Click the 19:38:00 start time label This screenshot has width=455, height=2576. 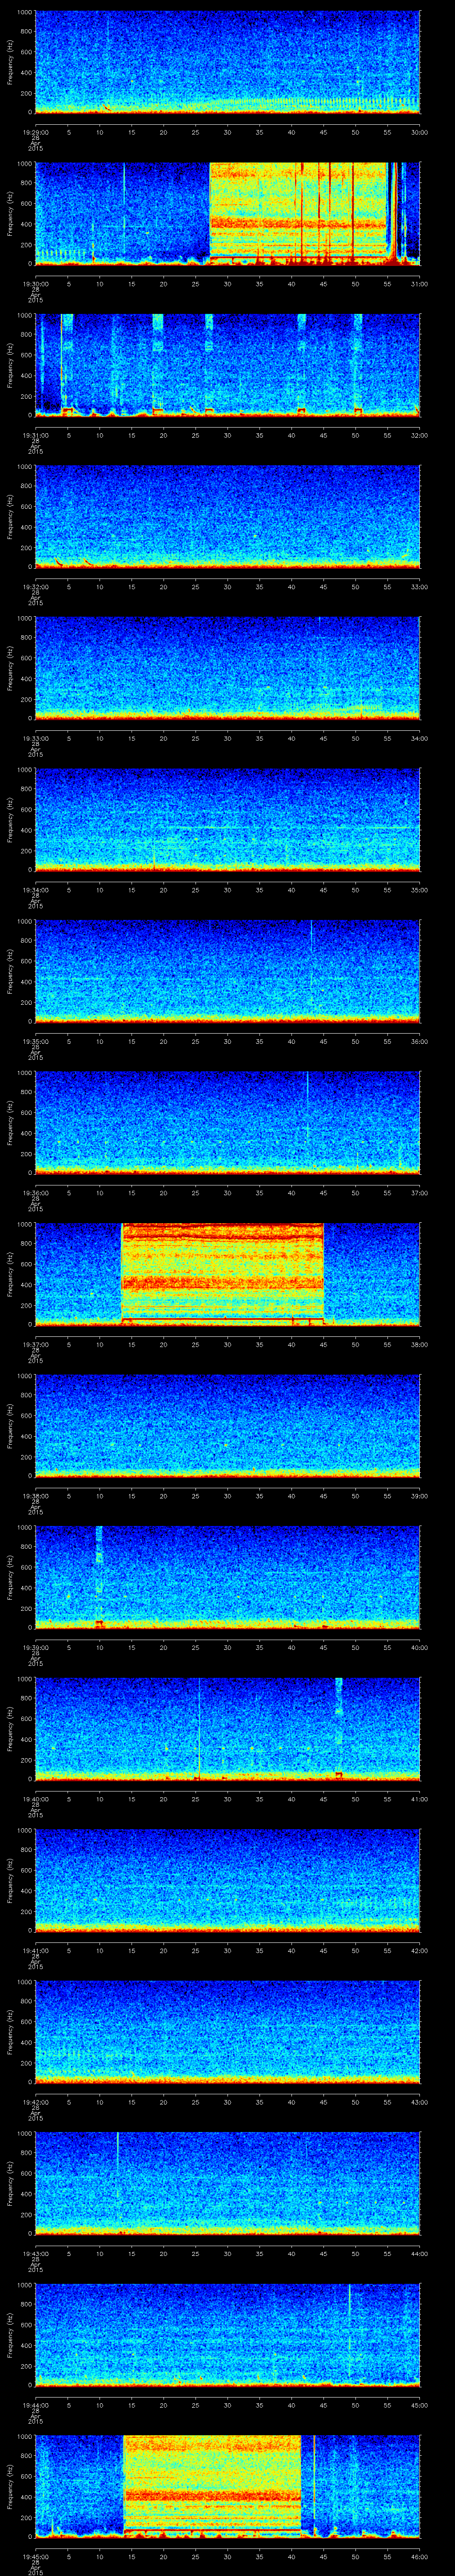tap(35, 1495)
